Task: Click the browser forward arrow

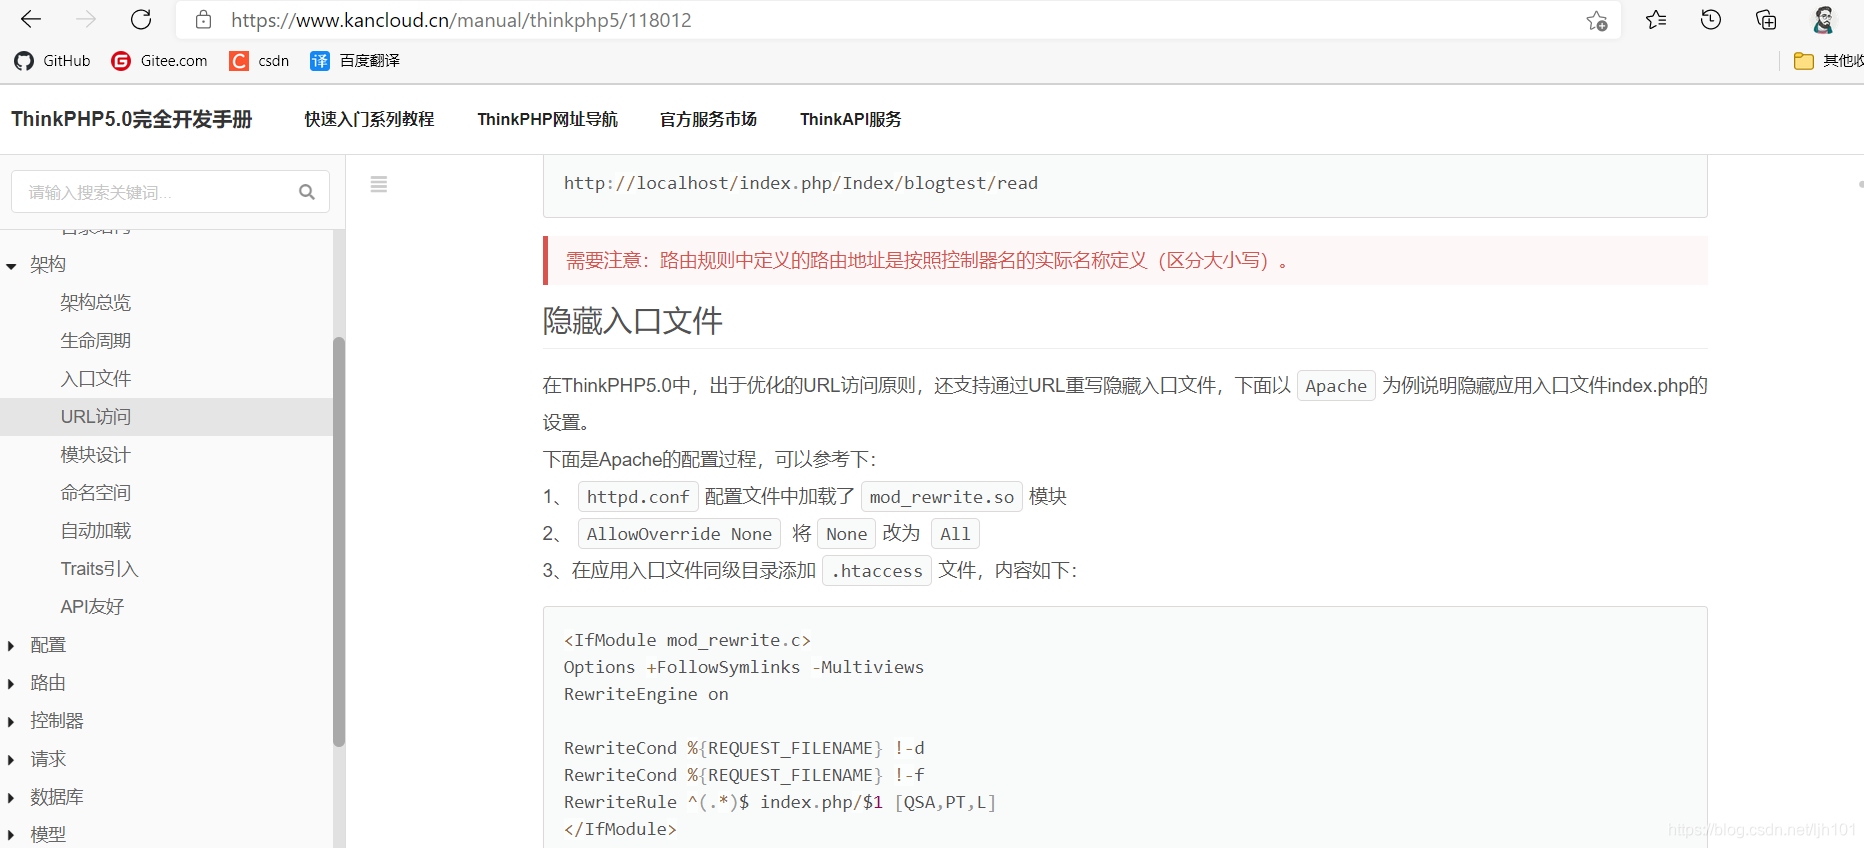Action: pos(86,19)
